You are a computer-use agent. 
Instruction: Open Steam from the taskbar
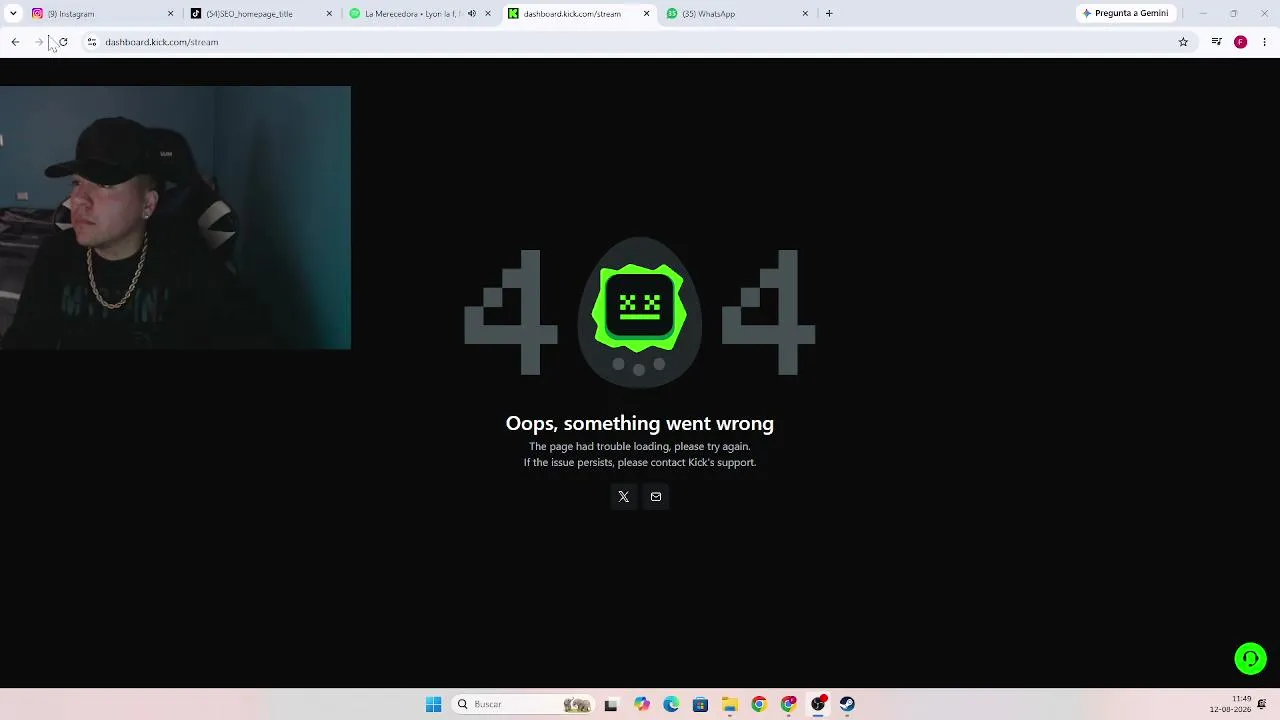pos(847,704)
